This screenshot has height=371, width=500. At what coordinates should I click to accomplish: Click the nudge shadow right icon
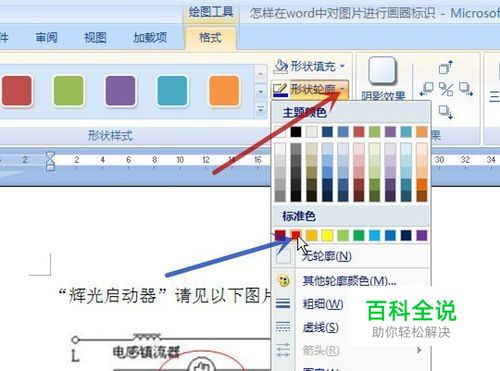click(466, 89)
